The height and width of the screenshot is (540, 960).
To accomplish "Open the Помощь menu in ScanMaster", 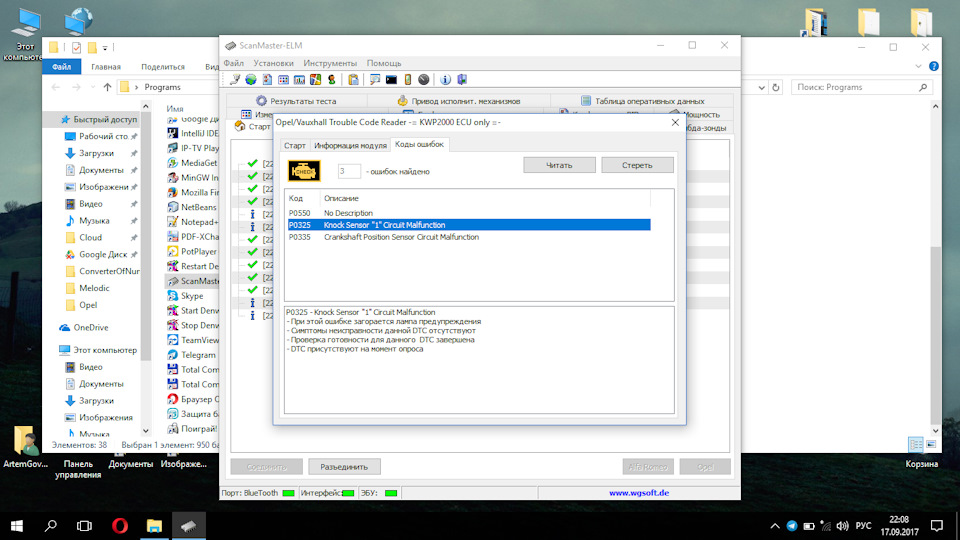I will pos(384,63).
